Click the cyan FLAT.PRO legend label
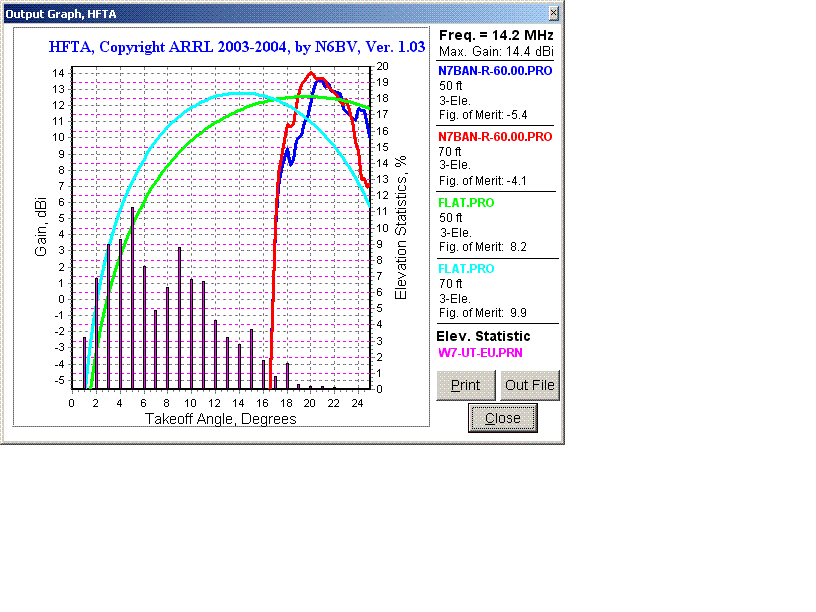 click(466, 269)
